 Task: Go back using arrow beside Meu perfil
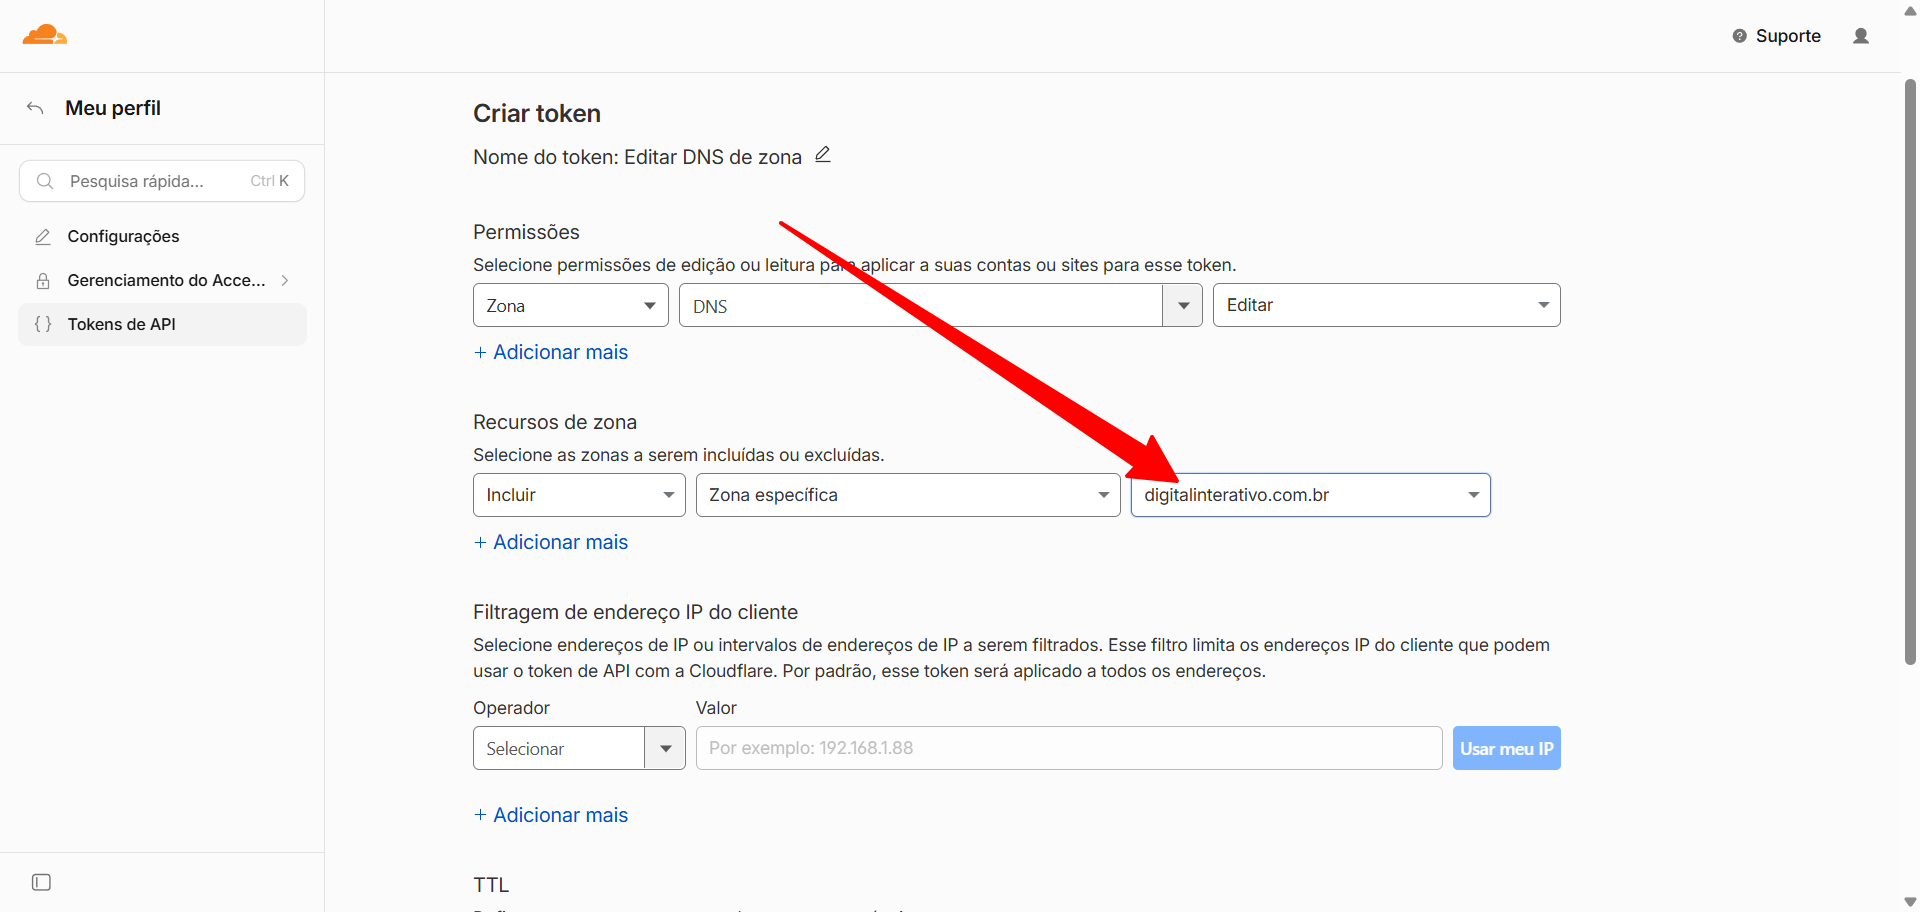click(35, 108)
